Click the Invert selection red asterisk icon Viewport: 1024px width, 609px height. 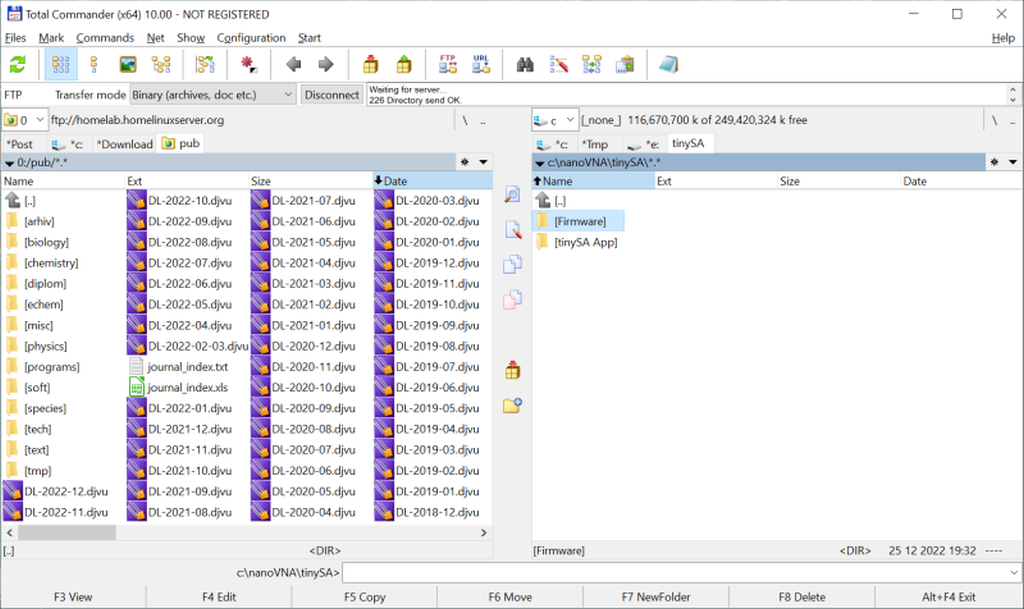tap(248, 65)
